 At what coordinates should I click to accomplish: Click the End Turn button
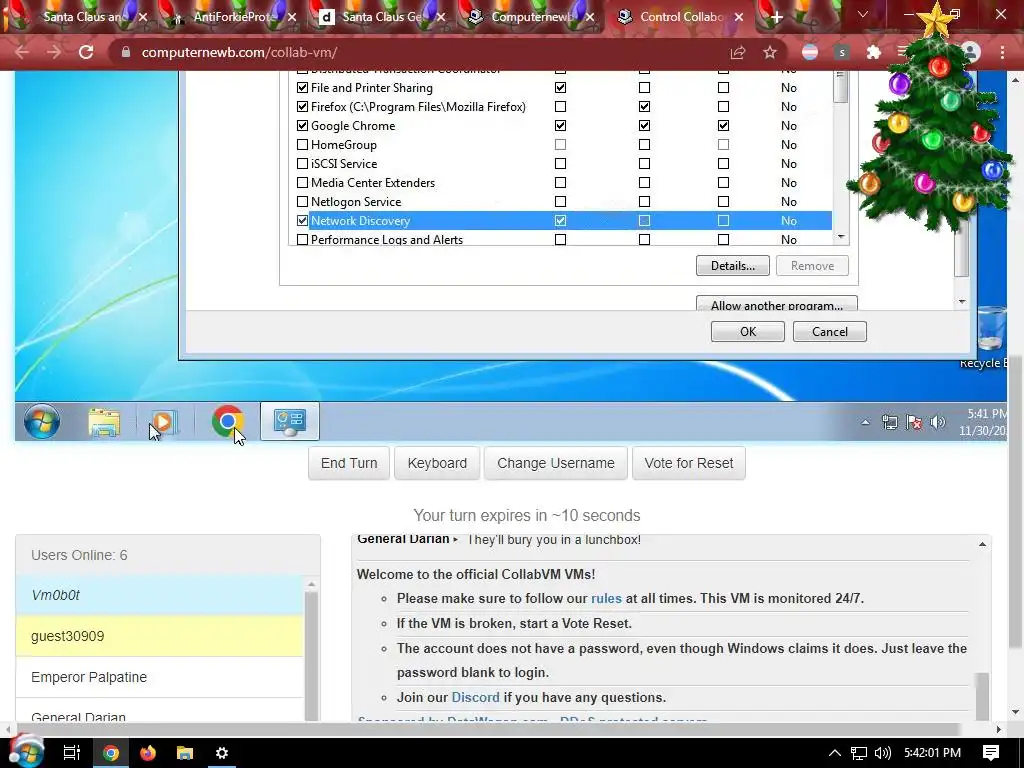[349, 463]
